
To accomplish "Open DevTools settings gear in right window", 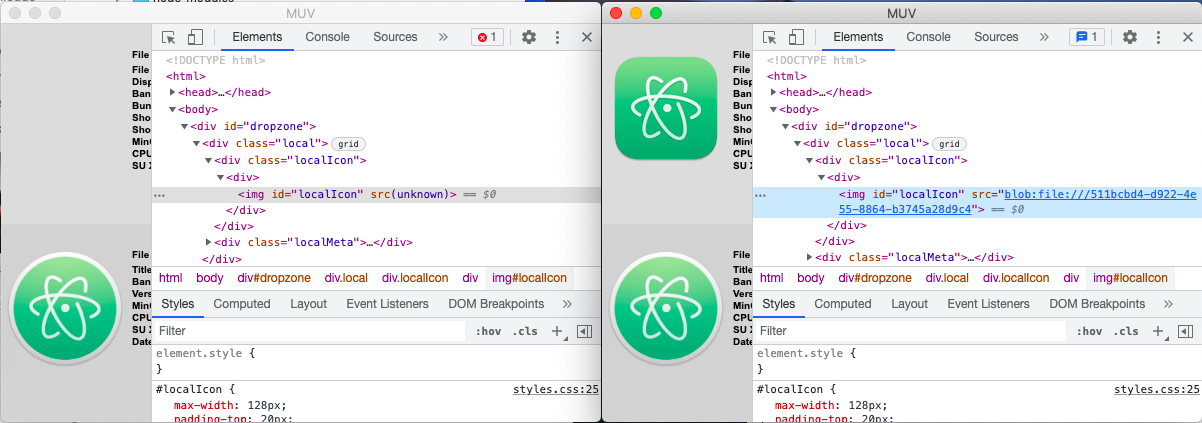I will point(1130,37).
